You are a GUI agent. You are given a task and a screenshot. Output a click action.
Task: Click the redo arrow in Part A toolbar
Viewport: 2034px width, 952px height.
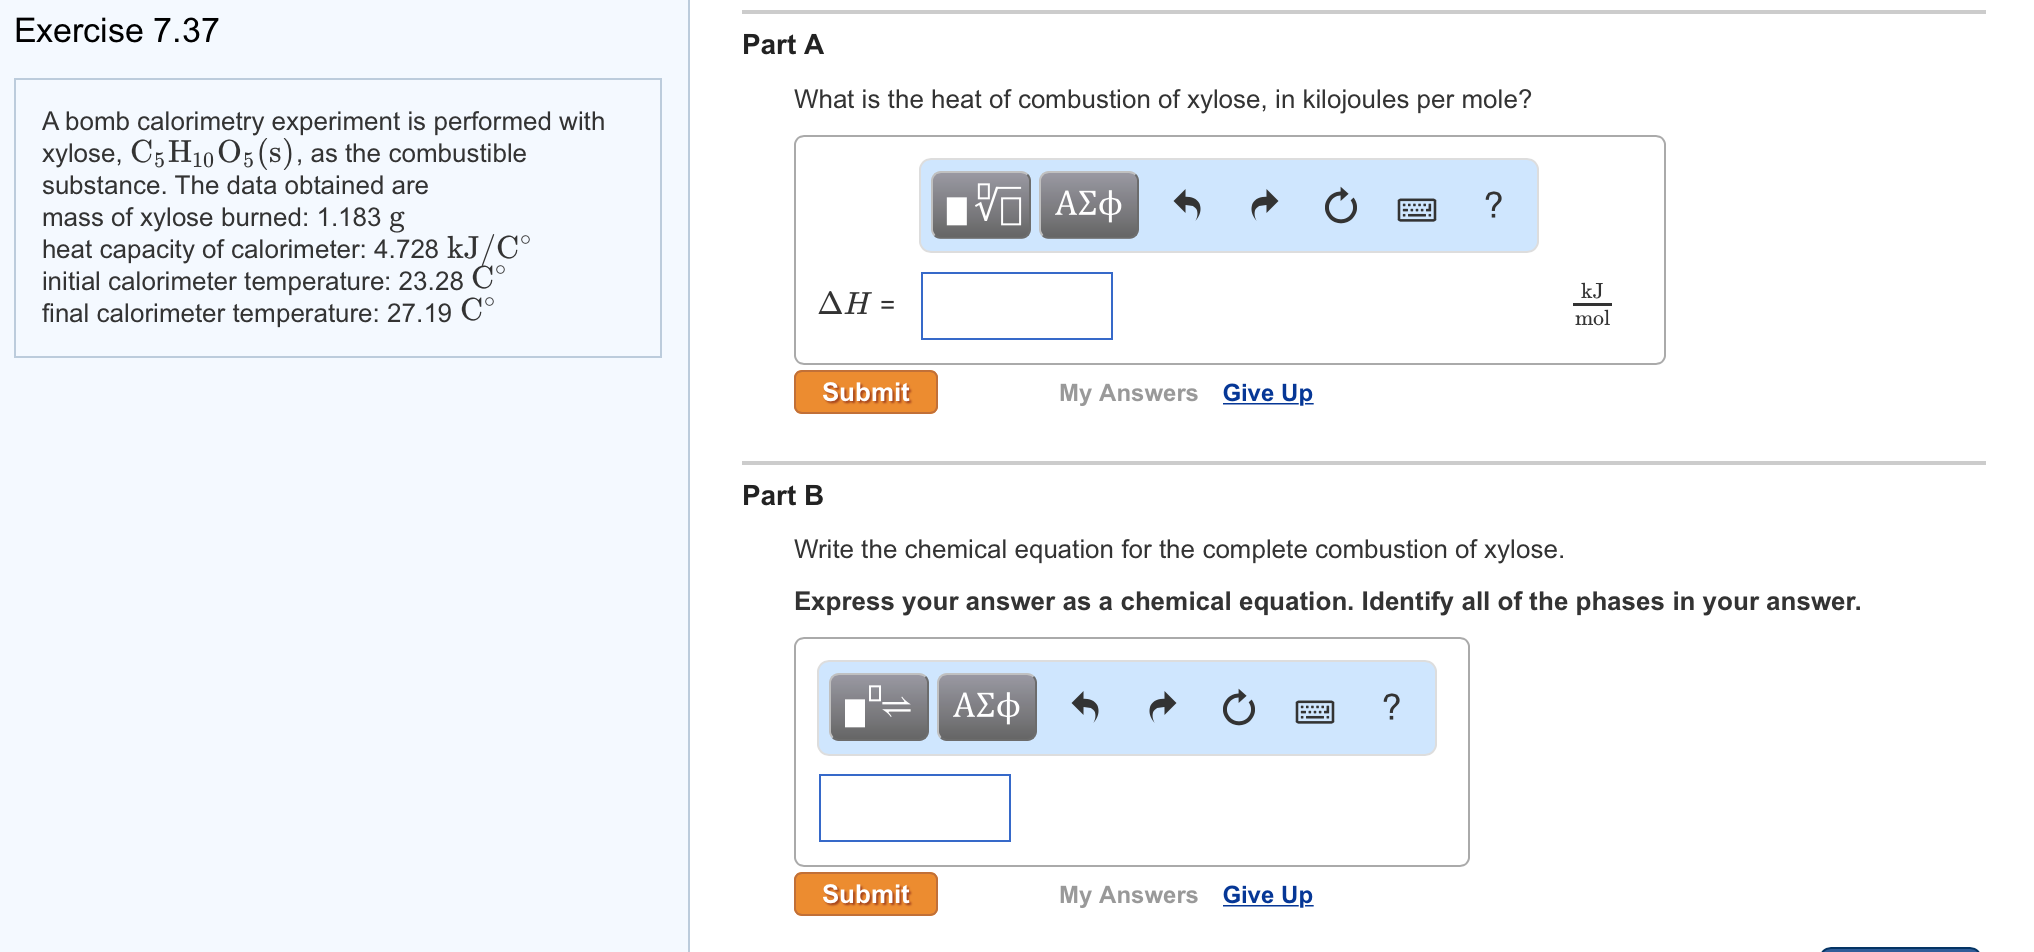(1264, 206)
